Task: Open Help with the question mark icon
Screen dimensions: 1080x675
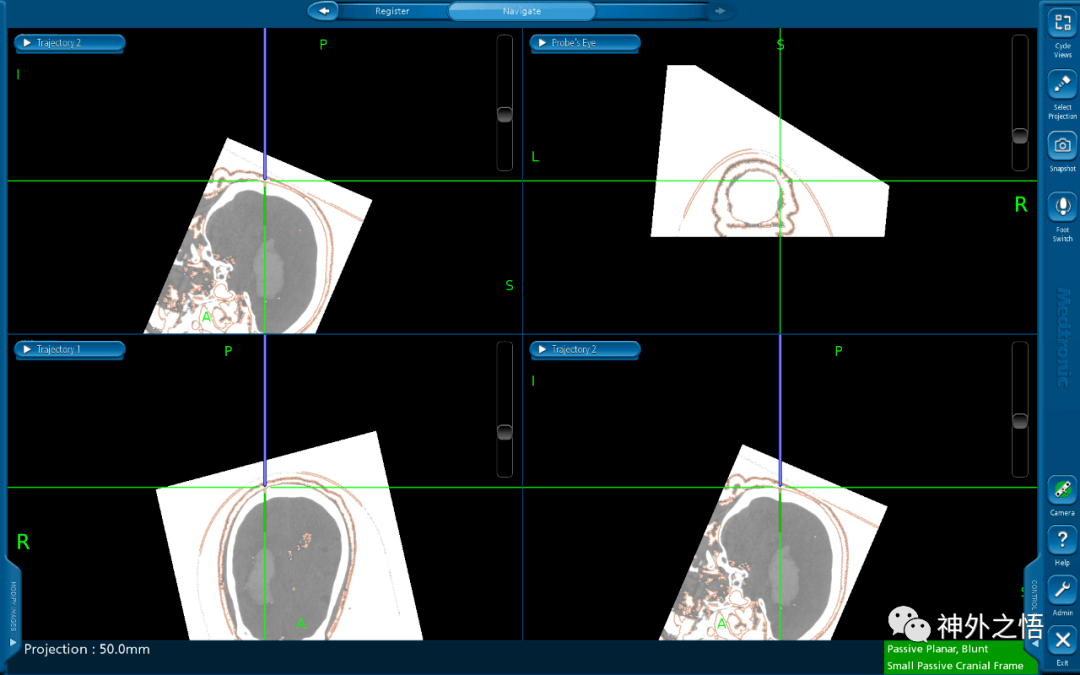Action: click(1062, 541)
